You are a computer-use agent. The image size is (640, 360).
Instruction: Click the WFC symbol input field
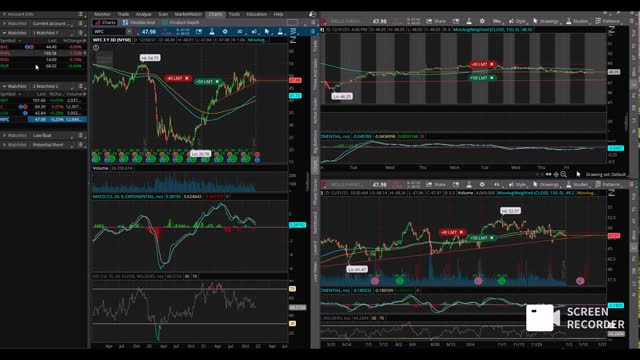click(109, 31)
